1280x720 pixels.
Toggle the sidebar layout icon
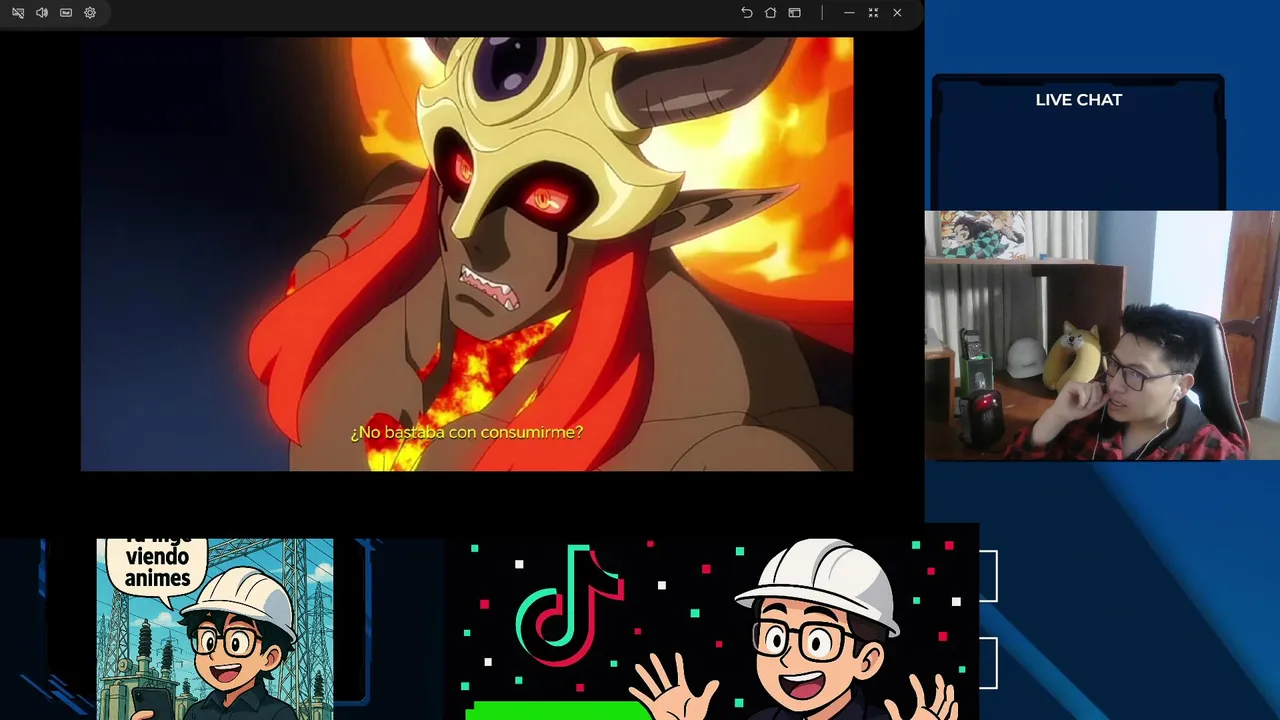[794, 13]
